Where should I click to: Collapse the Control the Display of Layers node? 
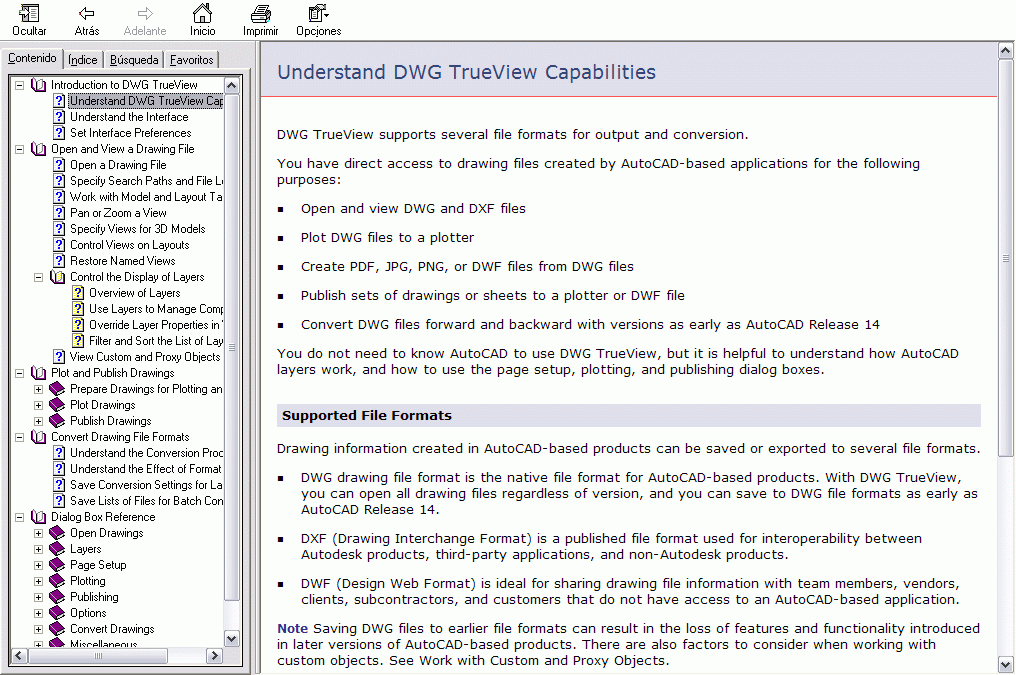point(38,277)
